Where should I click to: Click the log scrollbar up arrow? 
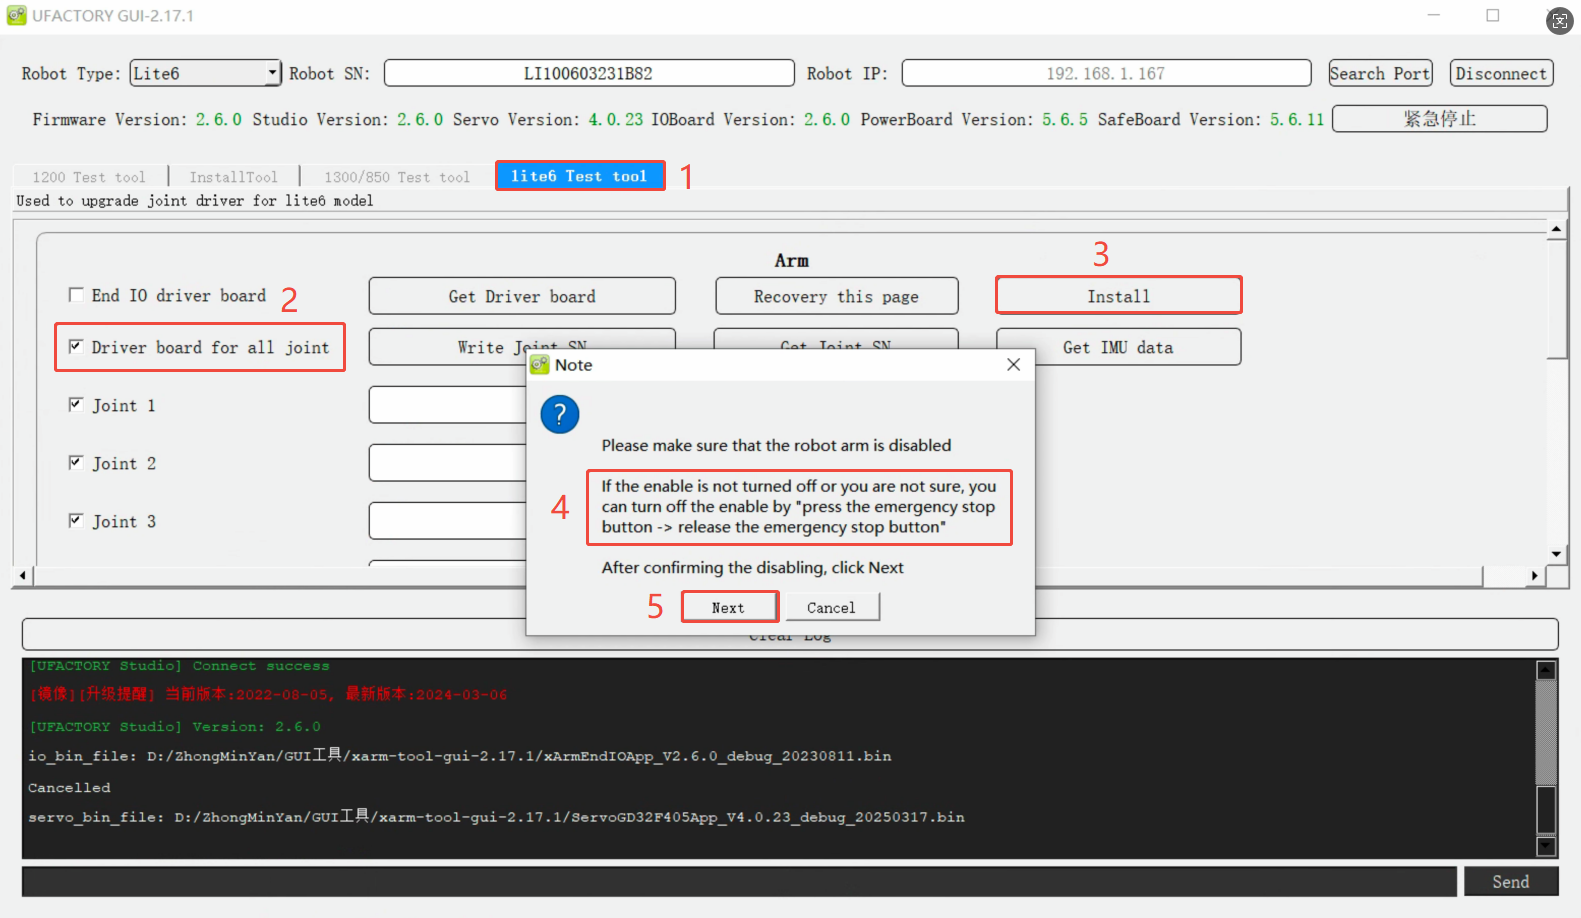tap(1546, 670)
